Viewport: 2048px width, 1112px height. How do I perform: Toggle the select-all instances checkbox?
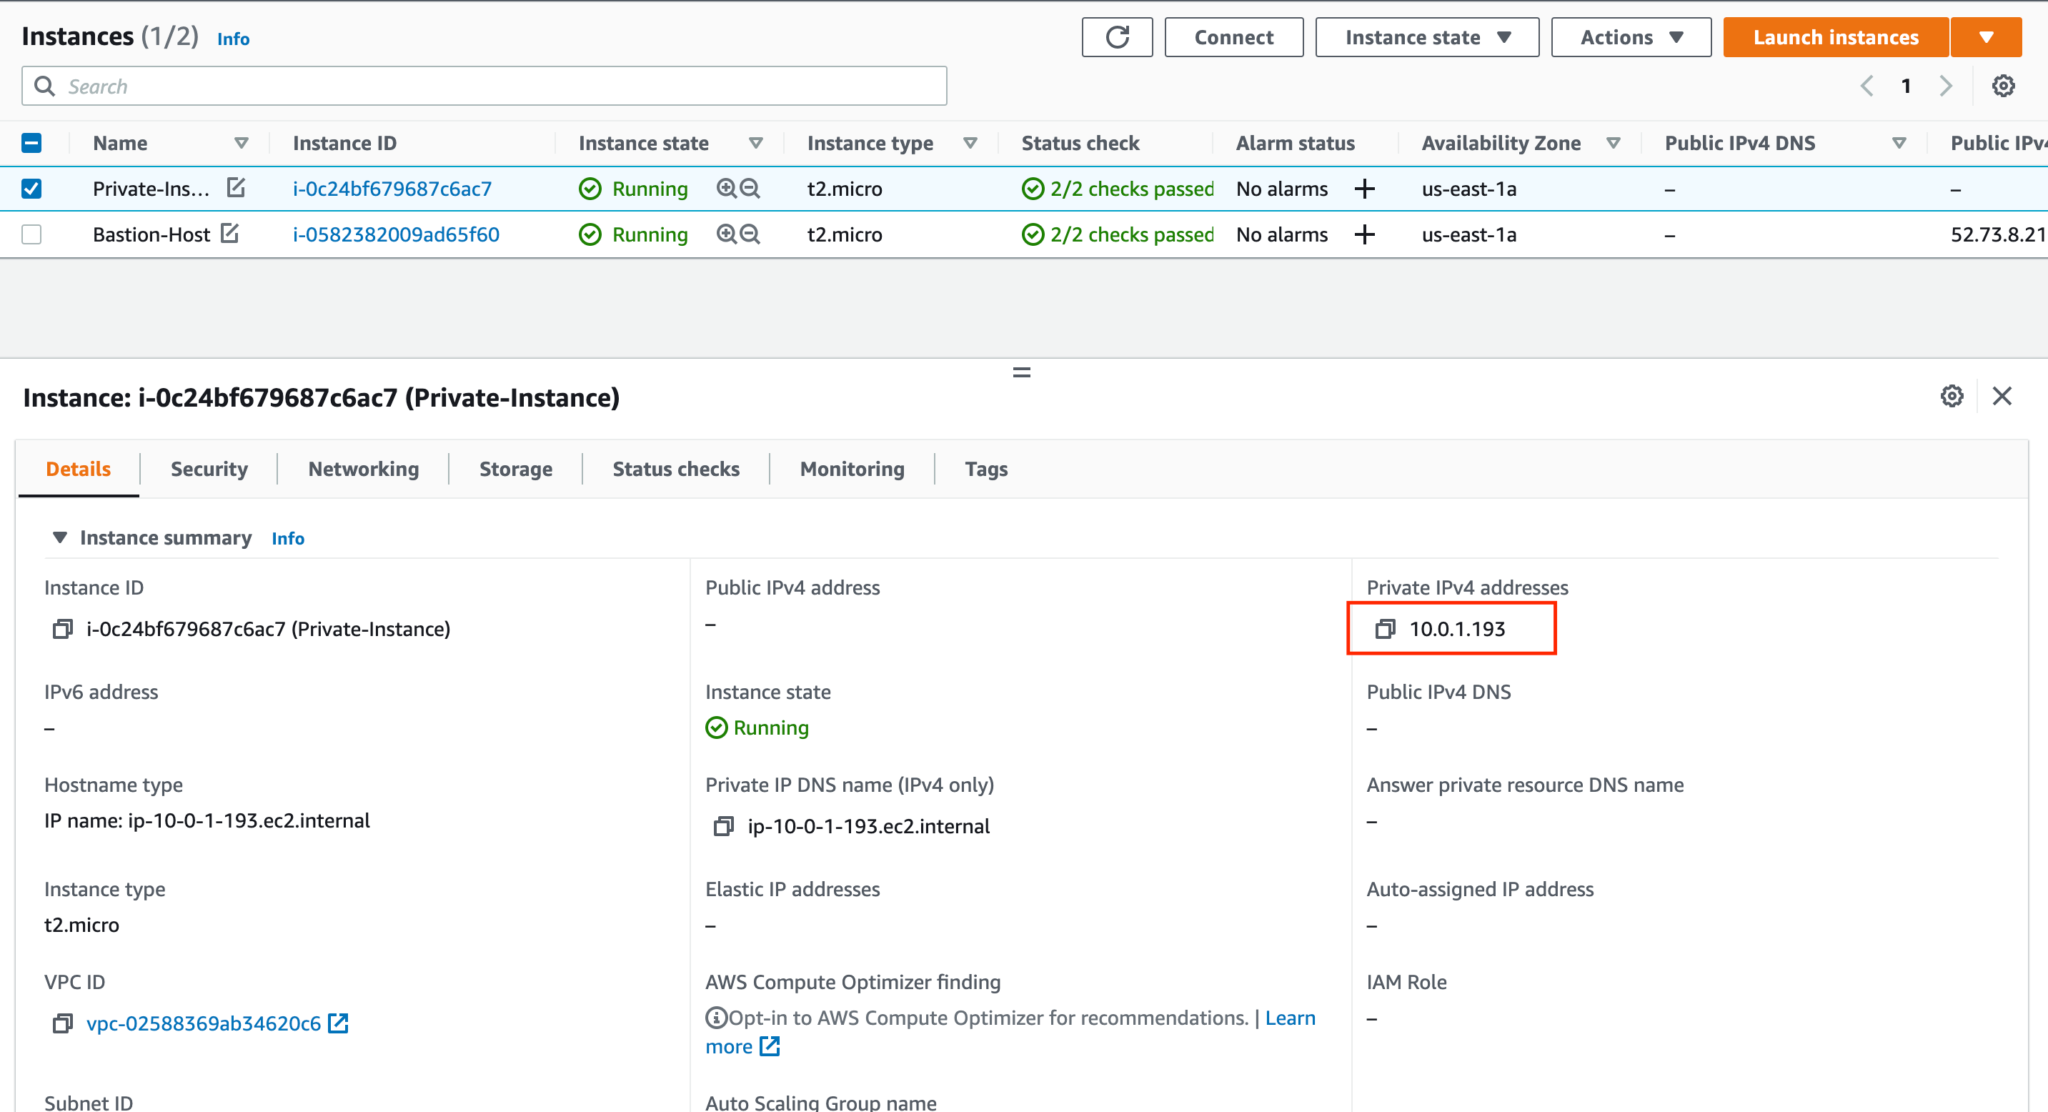(31, 142)
